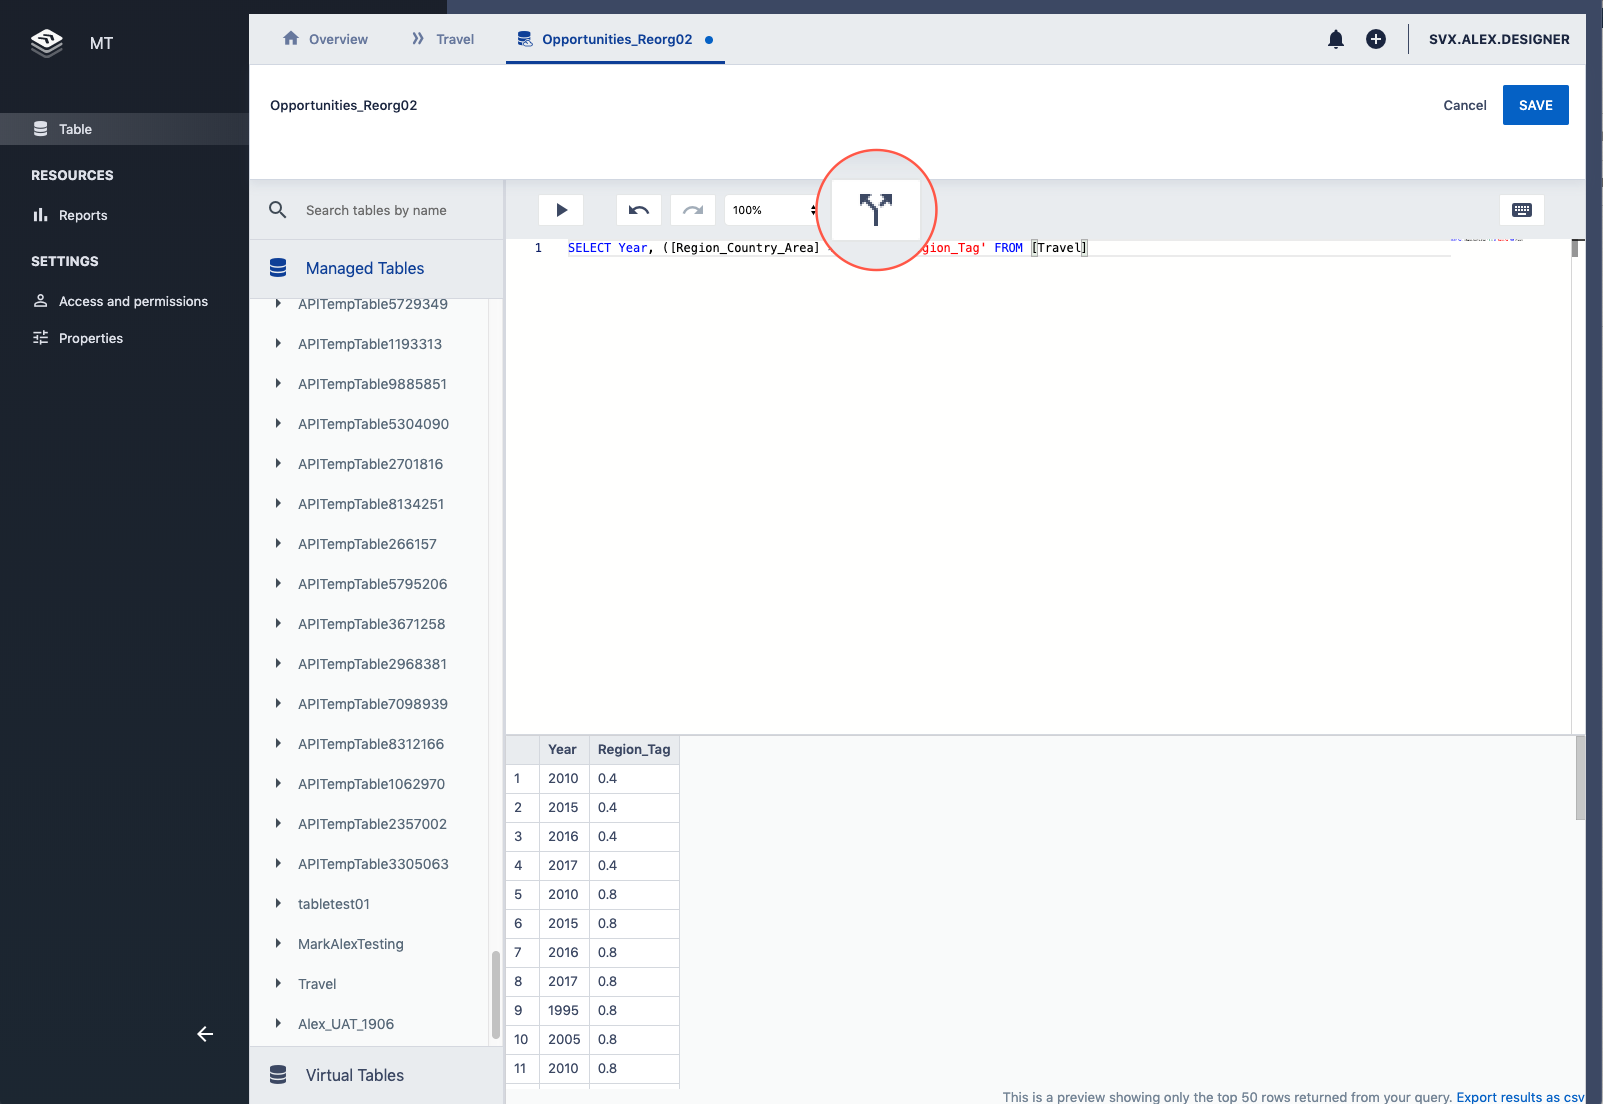Click the plus circle add icon
This screenshot has height=1104, width=1603.
coord(1376,39)
